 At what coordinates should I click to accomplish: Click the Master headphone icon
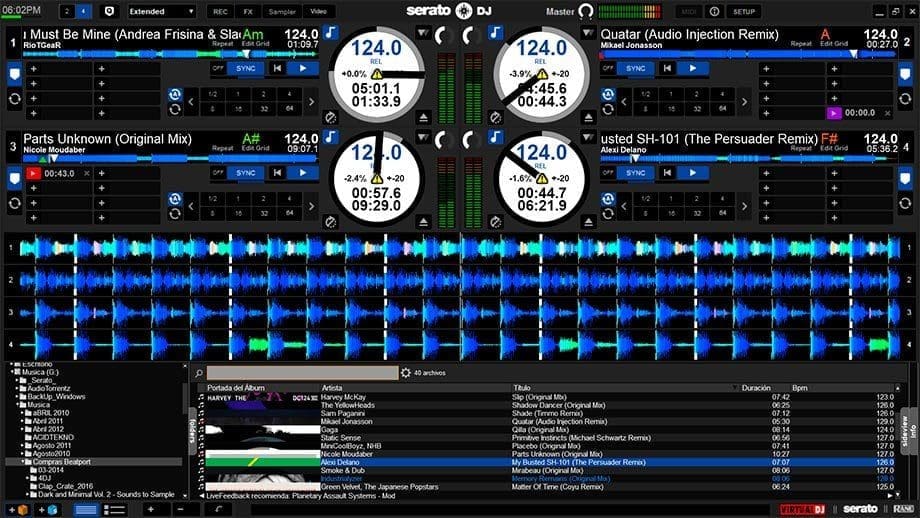coord(586,11)
